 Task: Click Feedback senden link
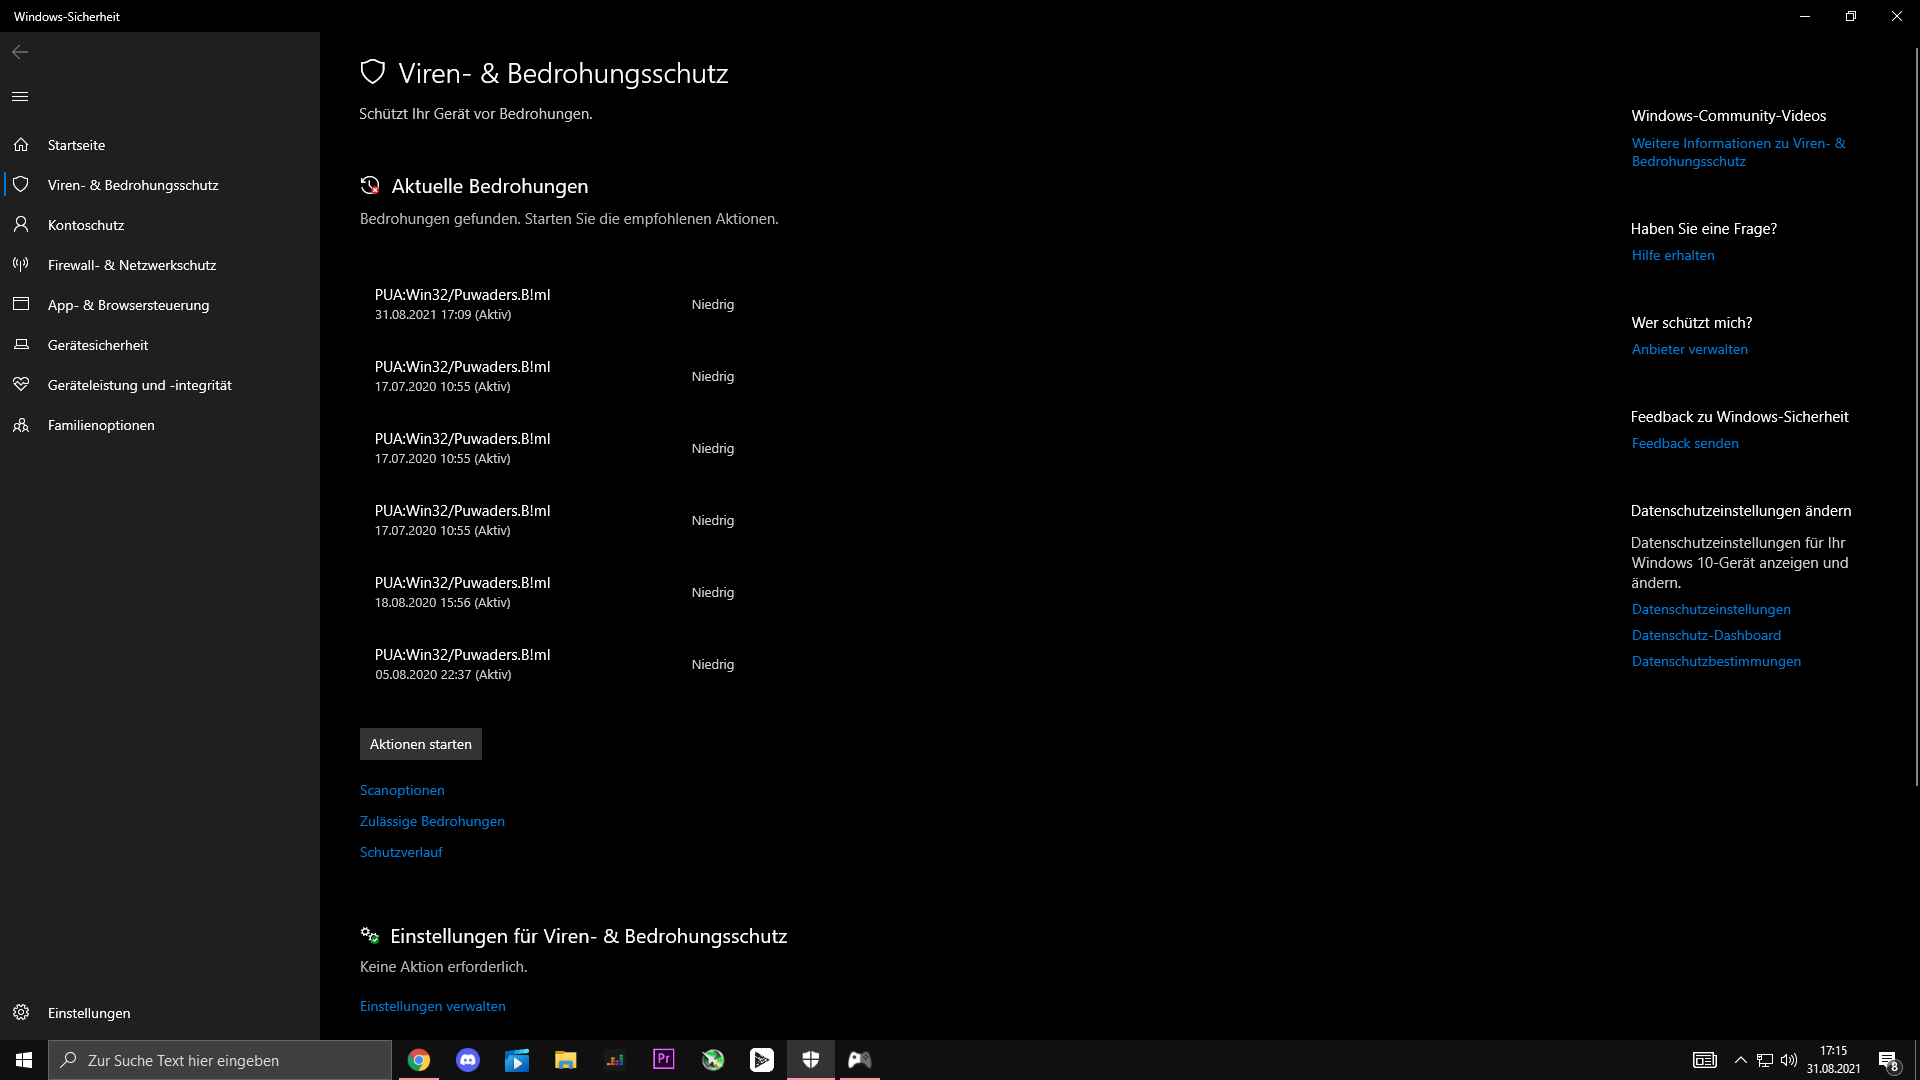pyautogui.click(x=1685, y=443)
